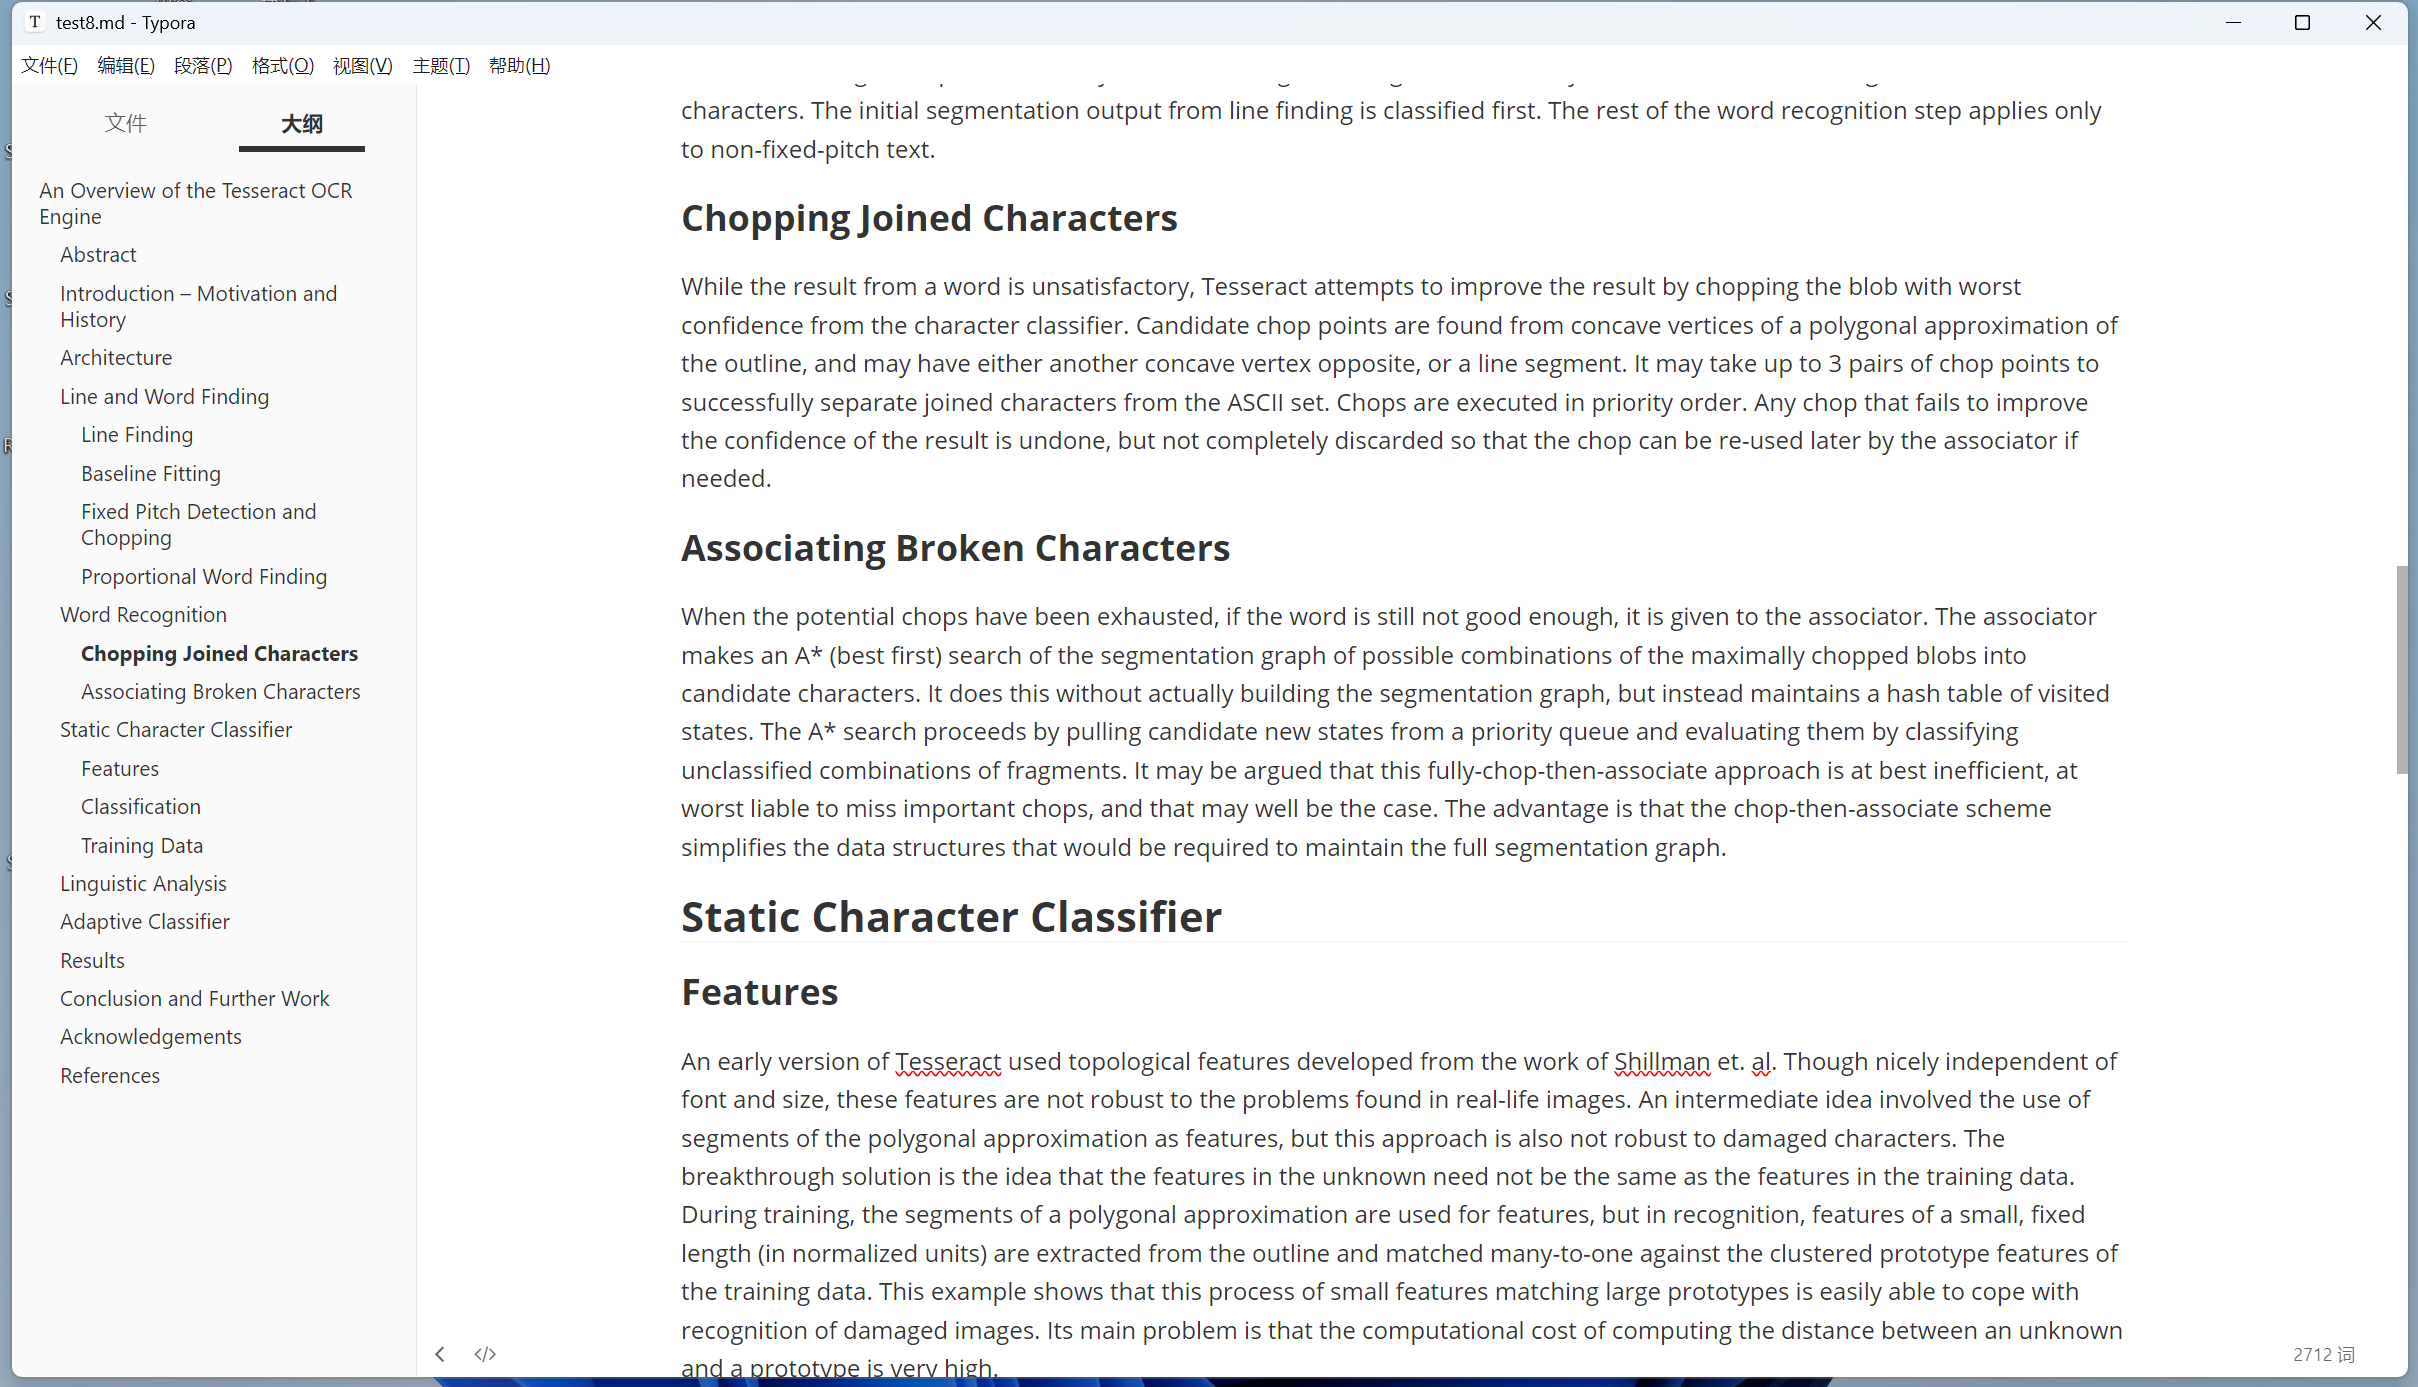Collapse the sidebar using the left chevron
2418x1387 pixels.
pyautogui.click(x=440, y=1354)
